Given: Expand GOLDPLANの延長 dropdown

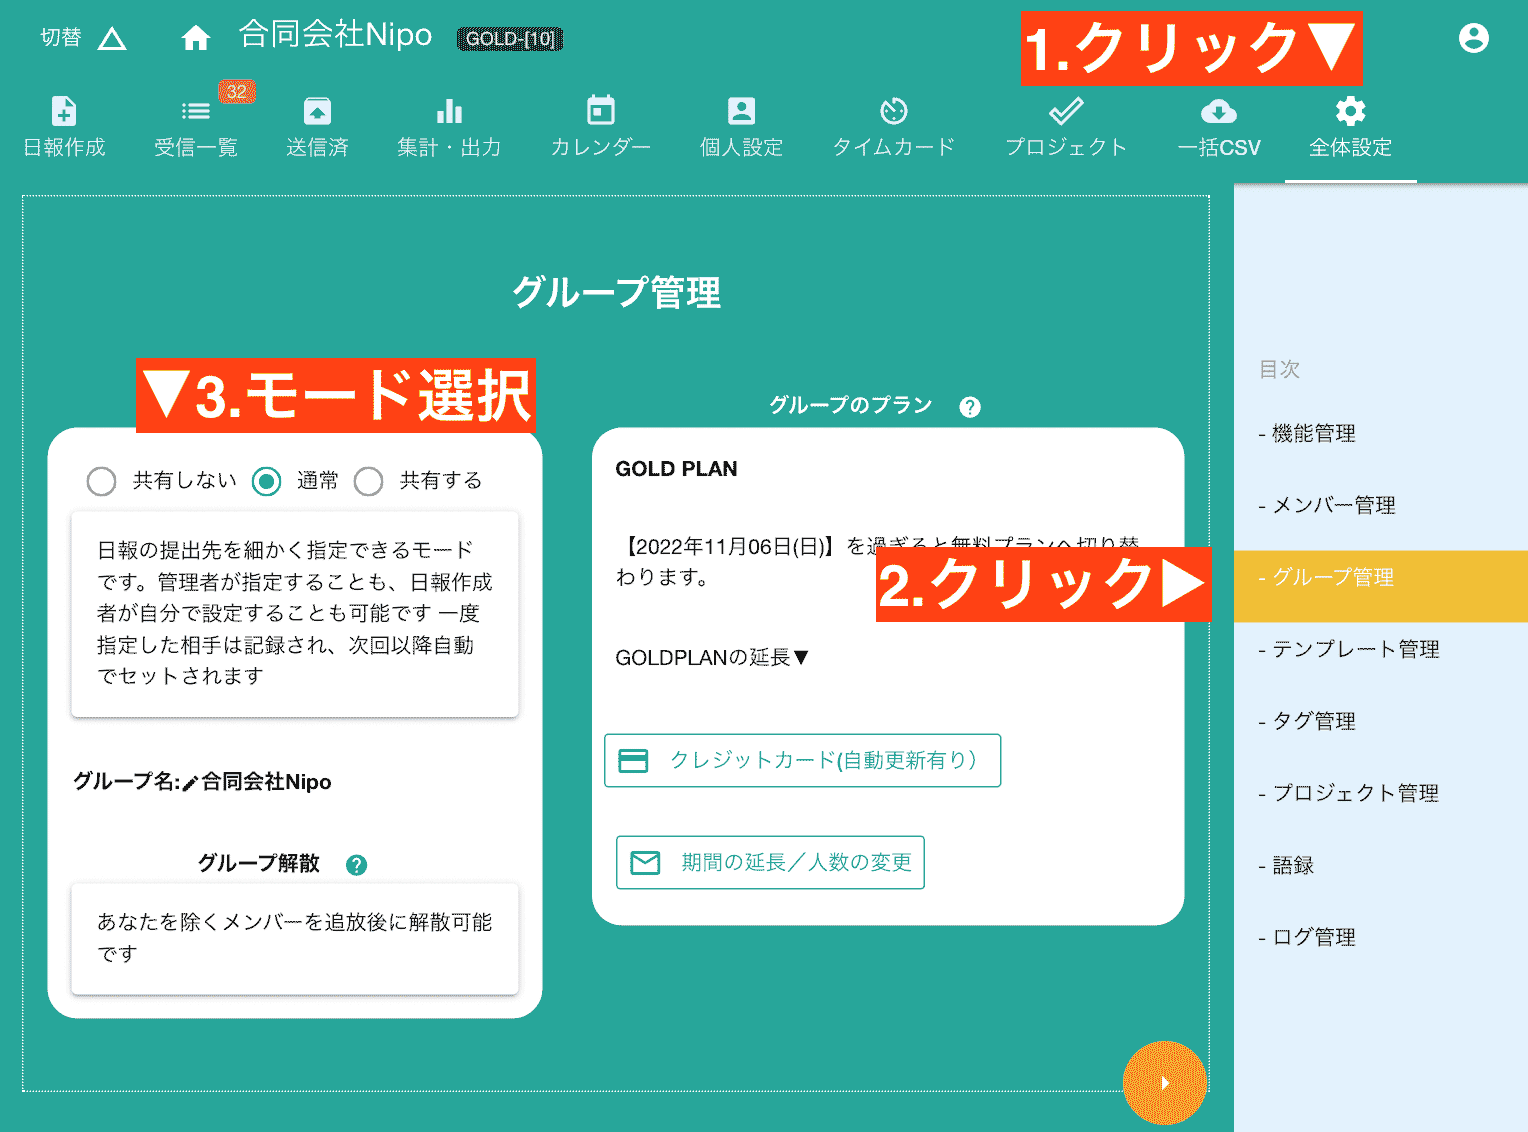Looking at the screenshot, I should (712, 658).
